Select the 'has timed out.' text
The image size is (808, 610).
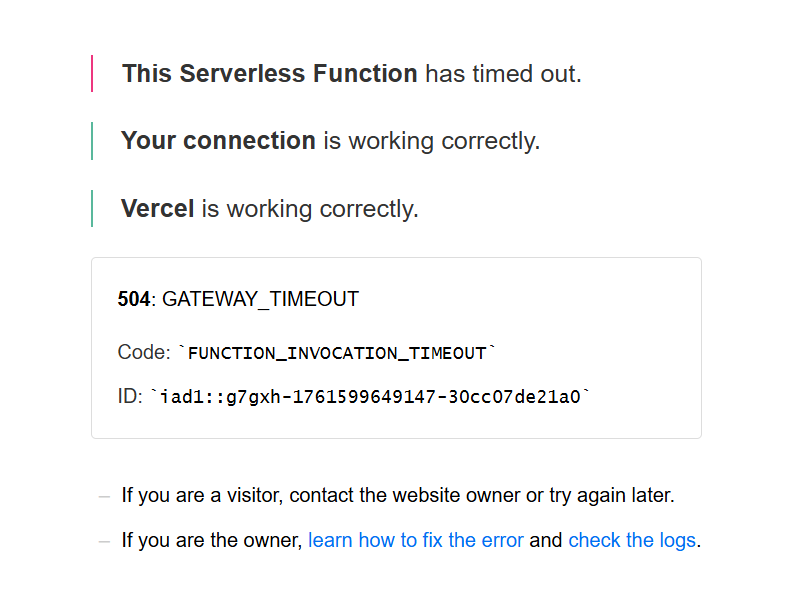(x=503, y=74)
